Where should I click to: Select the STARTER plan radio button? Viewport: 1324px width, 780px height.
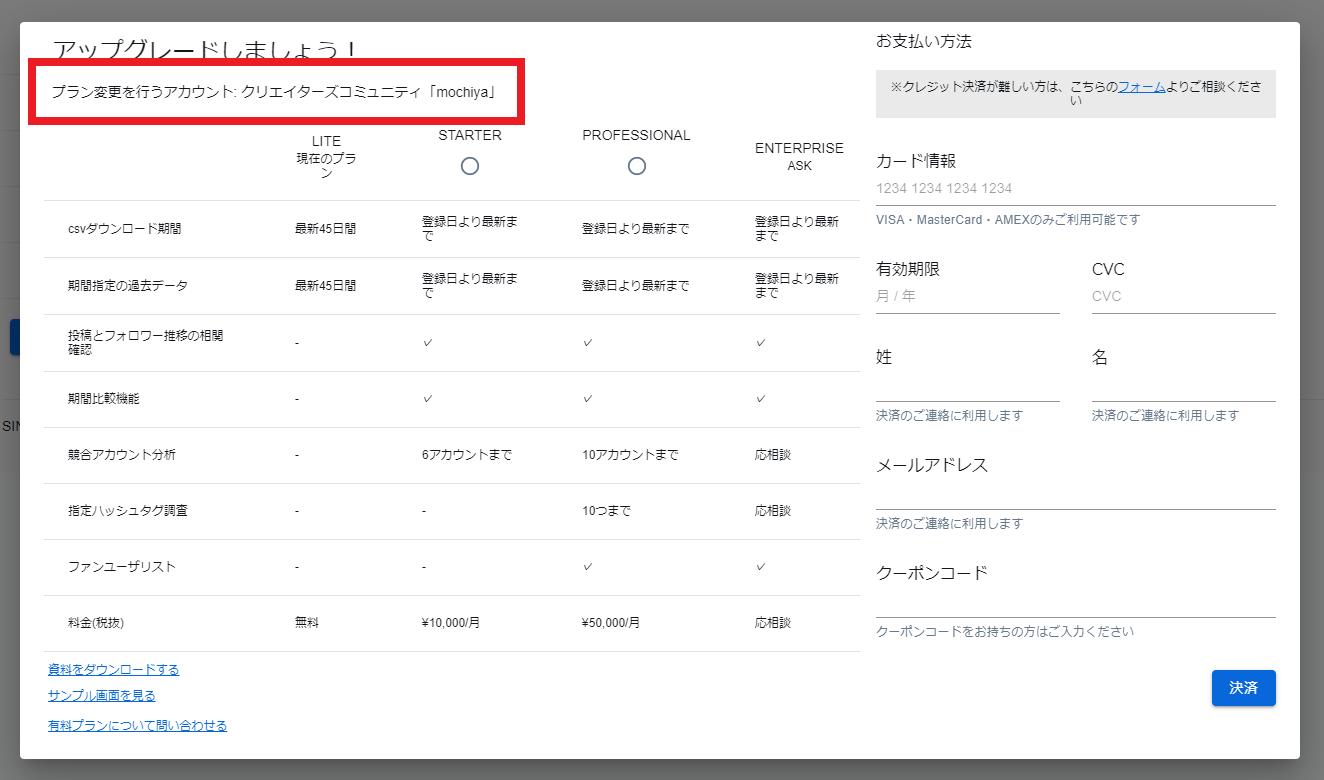click(x=470, y=166)
